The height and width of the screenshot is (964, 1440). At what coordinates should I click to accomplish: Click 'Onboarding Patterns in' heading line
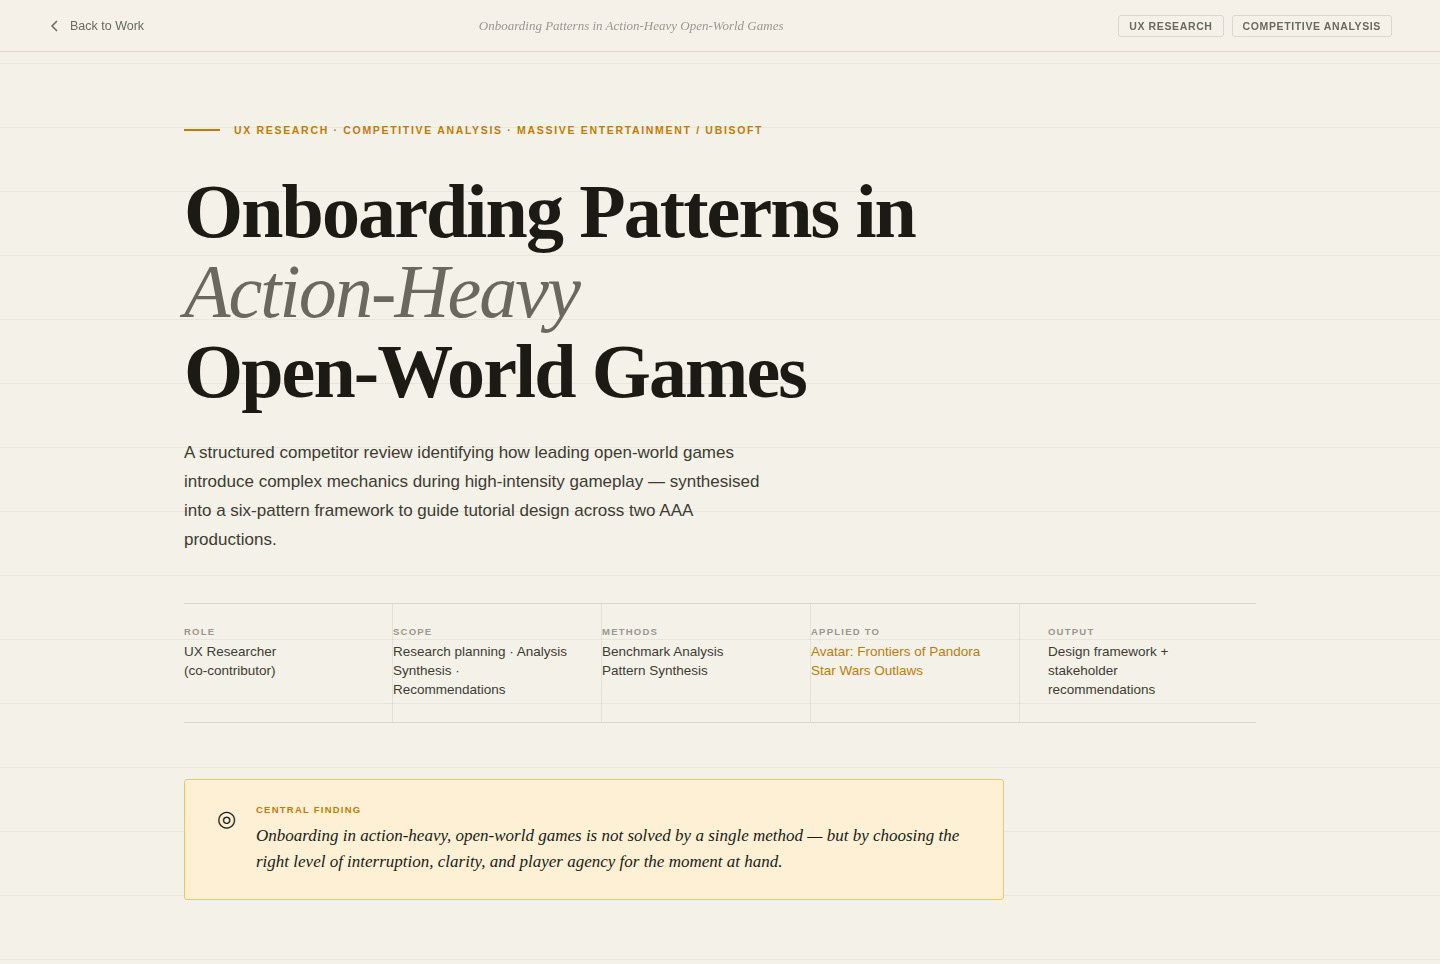tap(550, 212)
